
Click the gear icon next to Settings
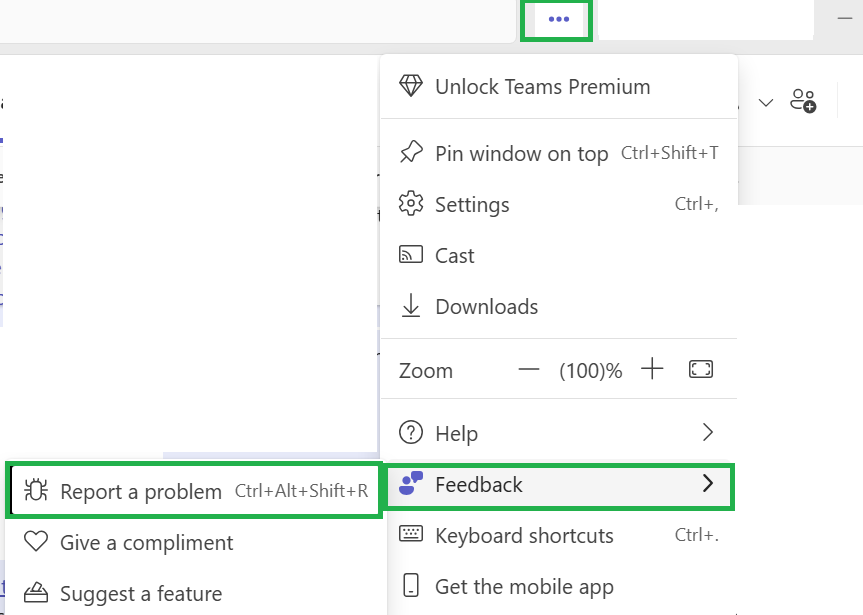tap(411, 204)
